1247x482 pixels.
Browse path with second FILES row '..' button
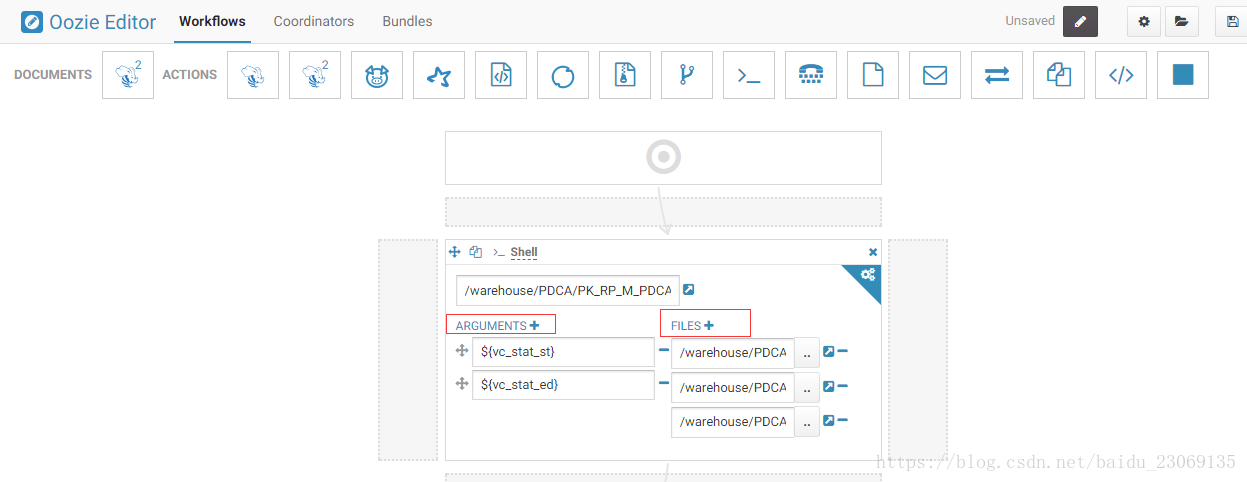pyautogui.click(x=807, y=388)
